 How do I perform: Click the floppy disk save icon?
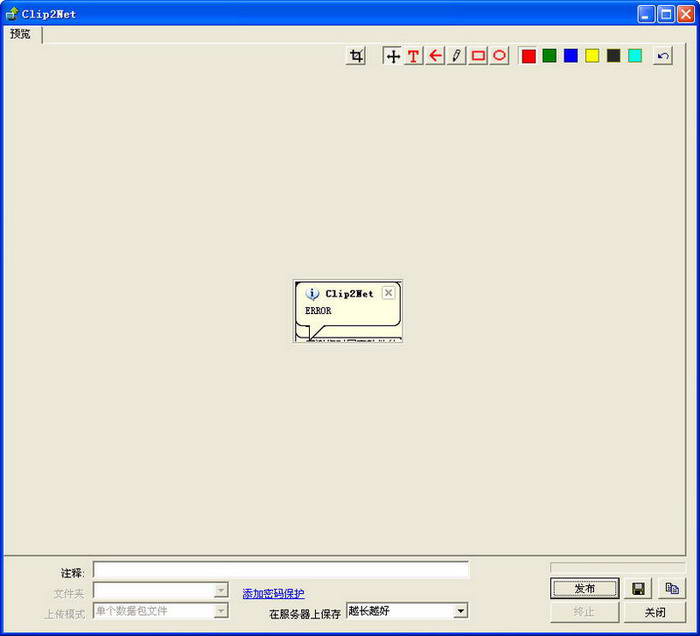(x=638, y=589)
